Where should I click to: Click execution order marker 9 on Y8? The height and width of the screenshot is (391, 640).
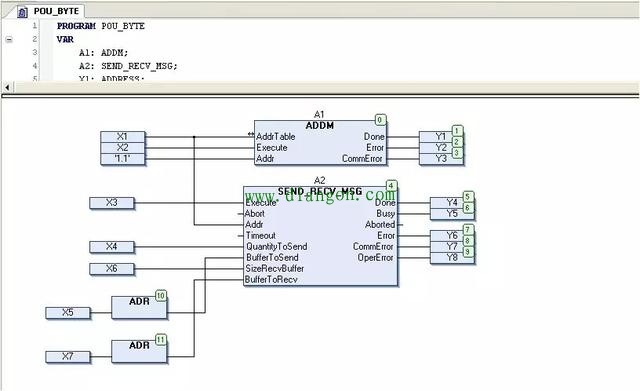pos(469,252)
